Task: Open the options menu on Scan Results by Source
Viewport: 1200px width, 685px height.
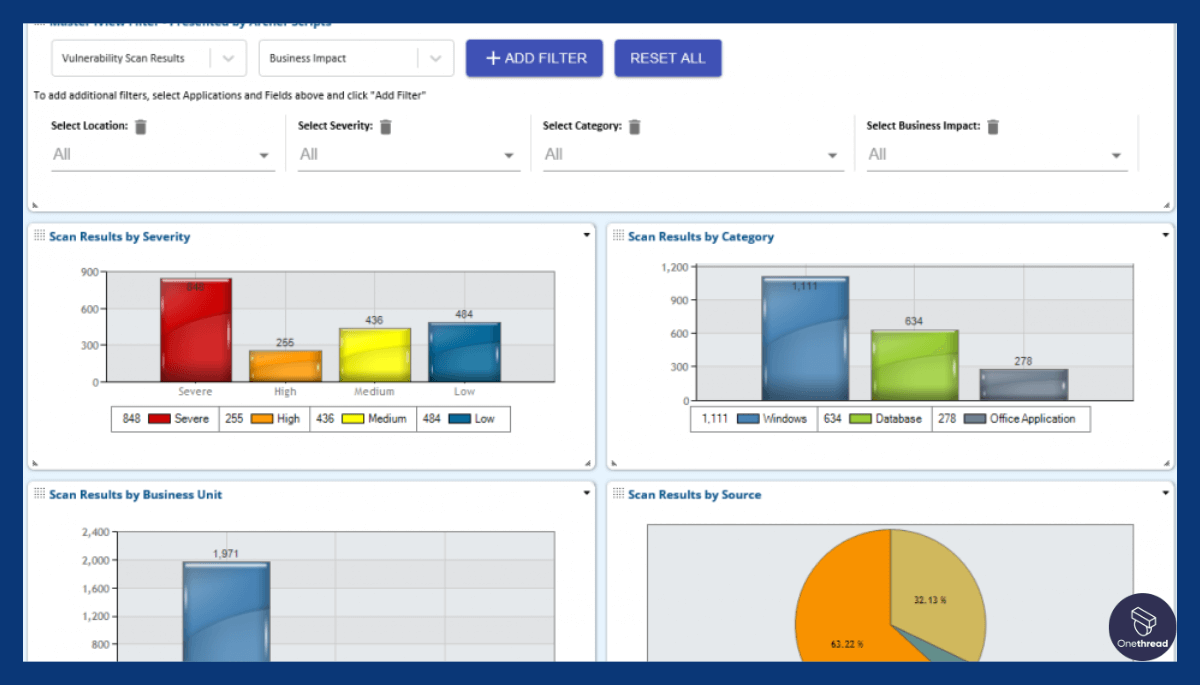Action: pos(1164,492)
